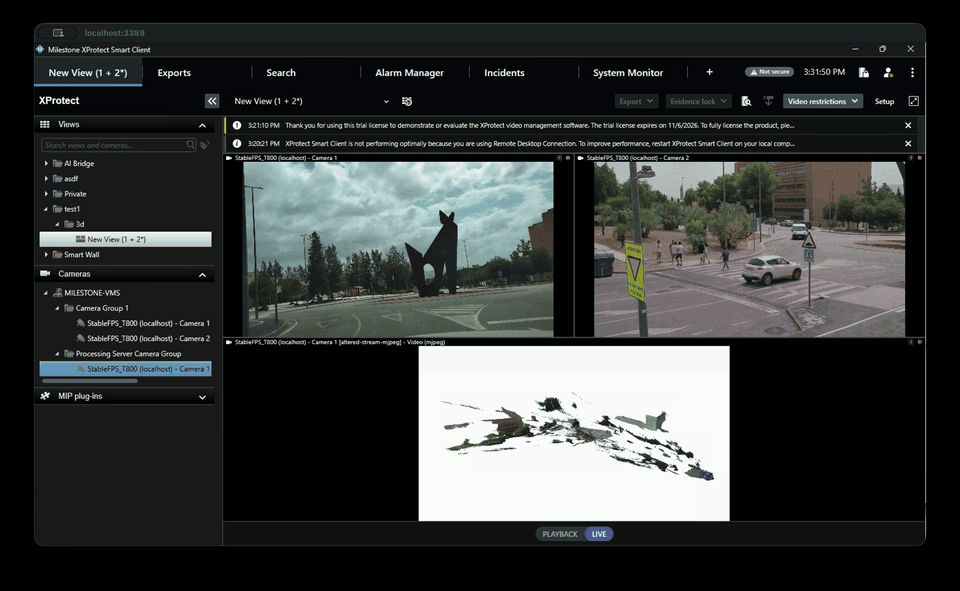Switch to the Exports tab
The height and width of the screenshot is (591, 960).
coord(174,72)
